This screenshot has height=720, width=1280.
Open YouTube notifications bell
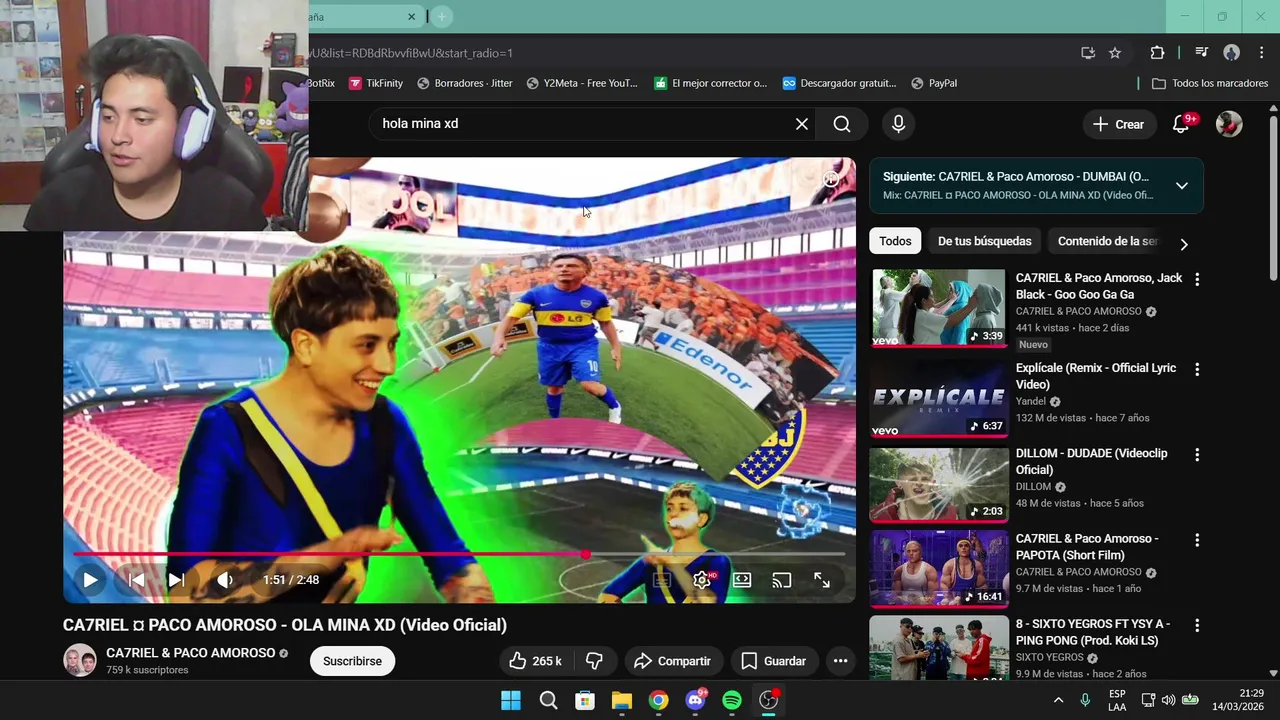coord(1181,124)
